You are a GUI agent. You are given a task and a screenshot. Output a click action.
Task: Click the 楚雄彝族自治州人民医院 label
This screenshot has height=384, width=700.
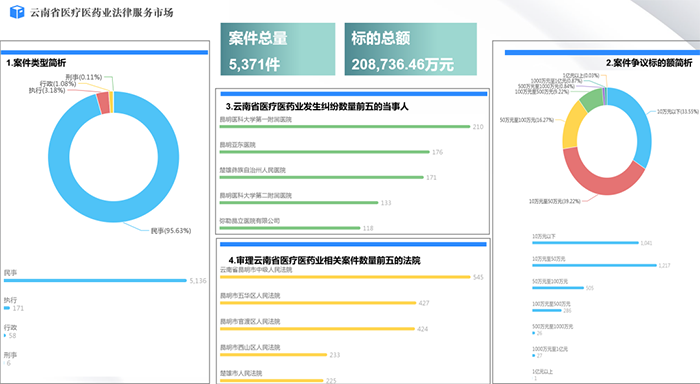tap(252, 170)
